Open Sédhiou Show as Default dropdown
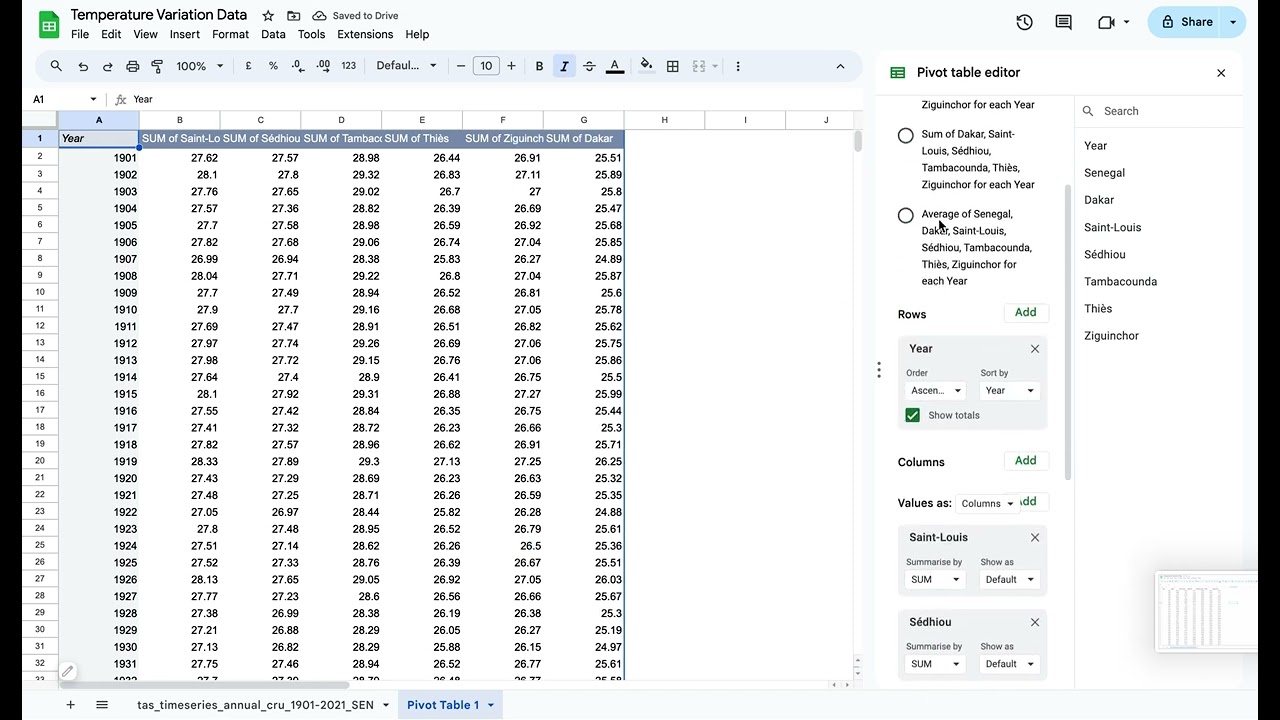1280x720 pixels. pos(1010,664)
